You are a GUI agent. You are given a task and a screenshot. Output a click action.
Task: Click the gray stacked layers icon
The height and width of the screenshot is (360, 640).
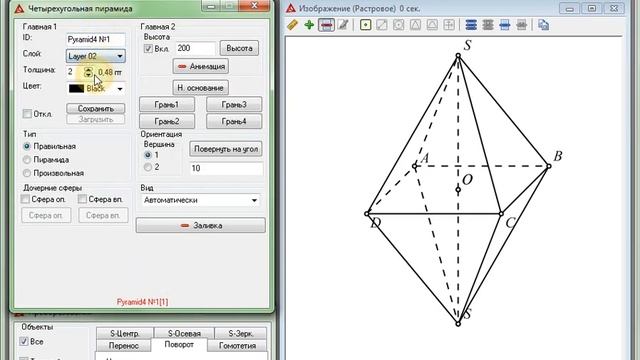[488, 25]
